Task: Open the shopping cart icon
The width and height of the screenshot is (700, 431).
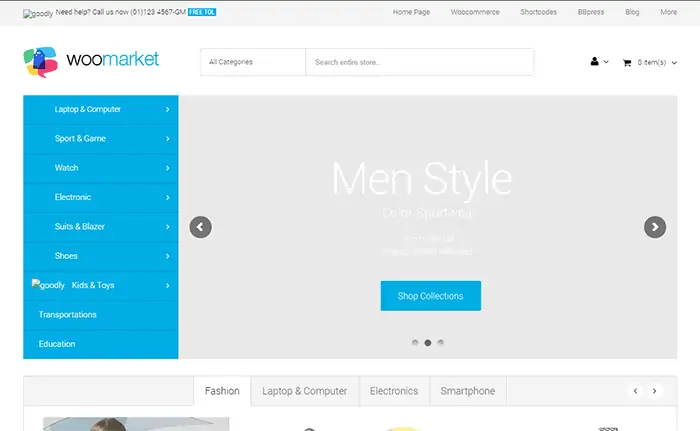Action: pyautogui.click(x=627, y=63)
